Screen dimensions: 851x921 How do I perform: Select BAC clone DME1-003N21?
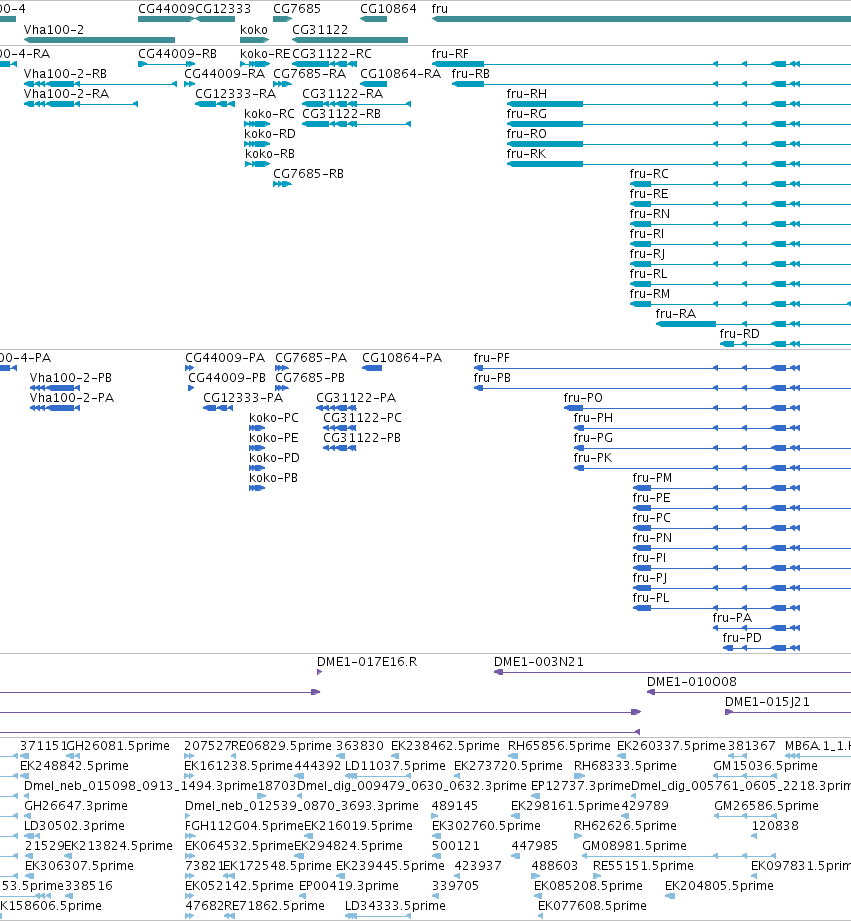coord(539,662)
